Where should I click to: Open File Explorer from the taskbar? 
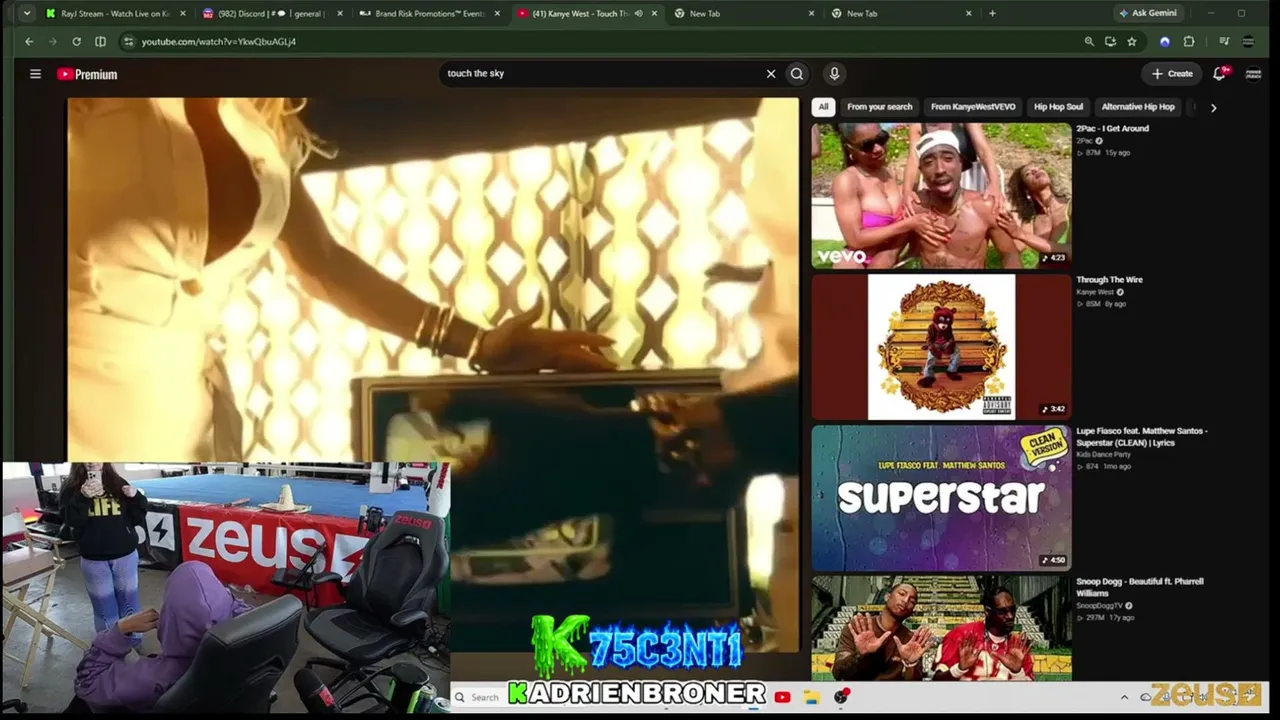point(811,697)
